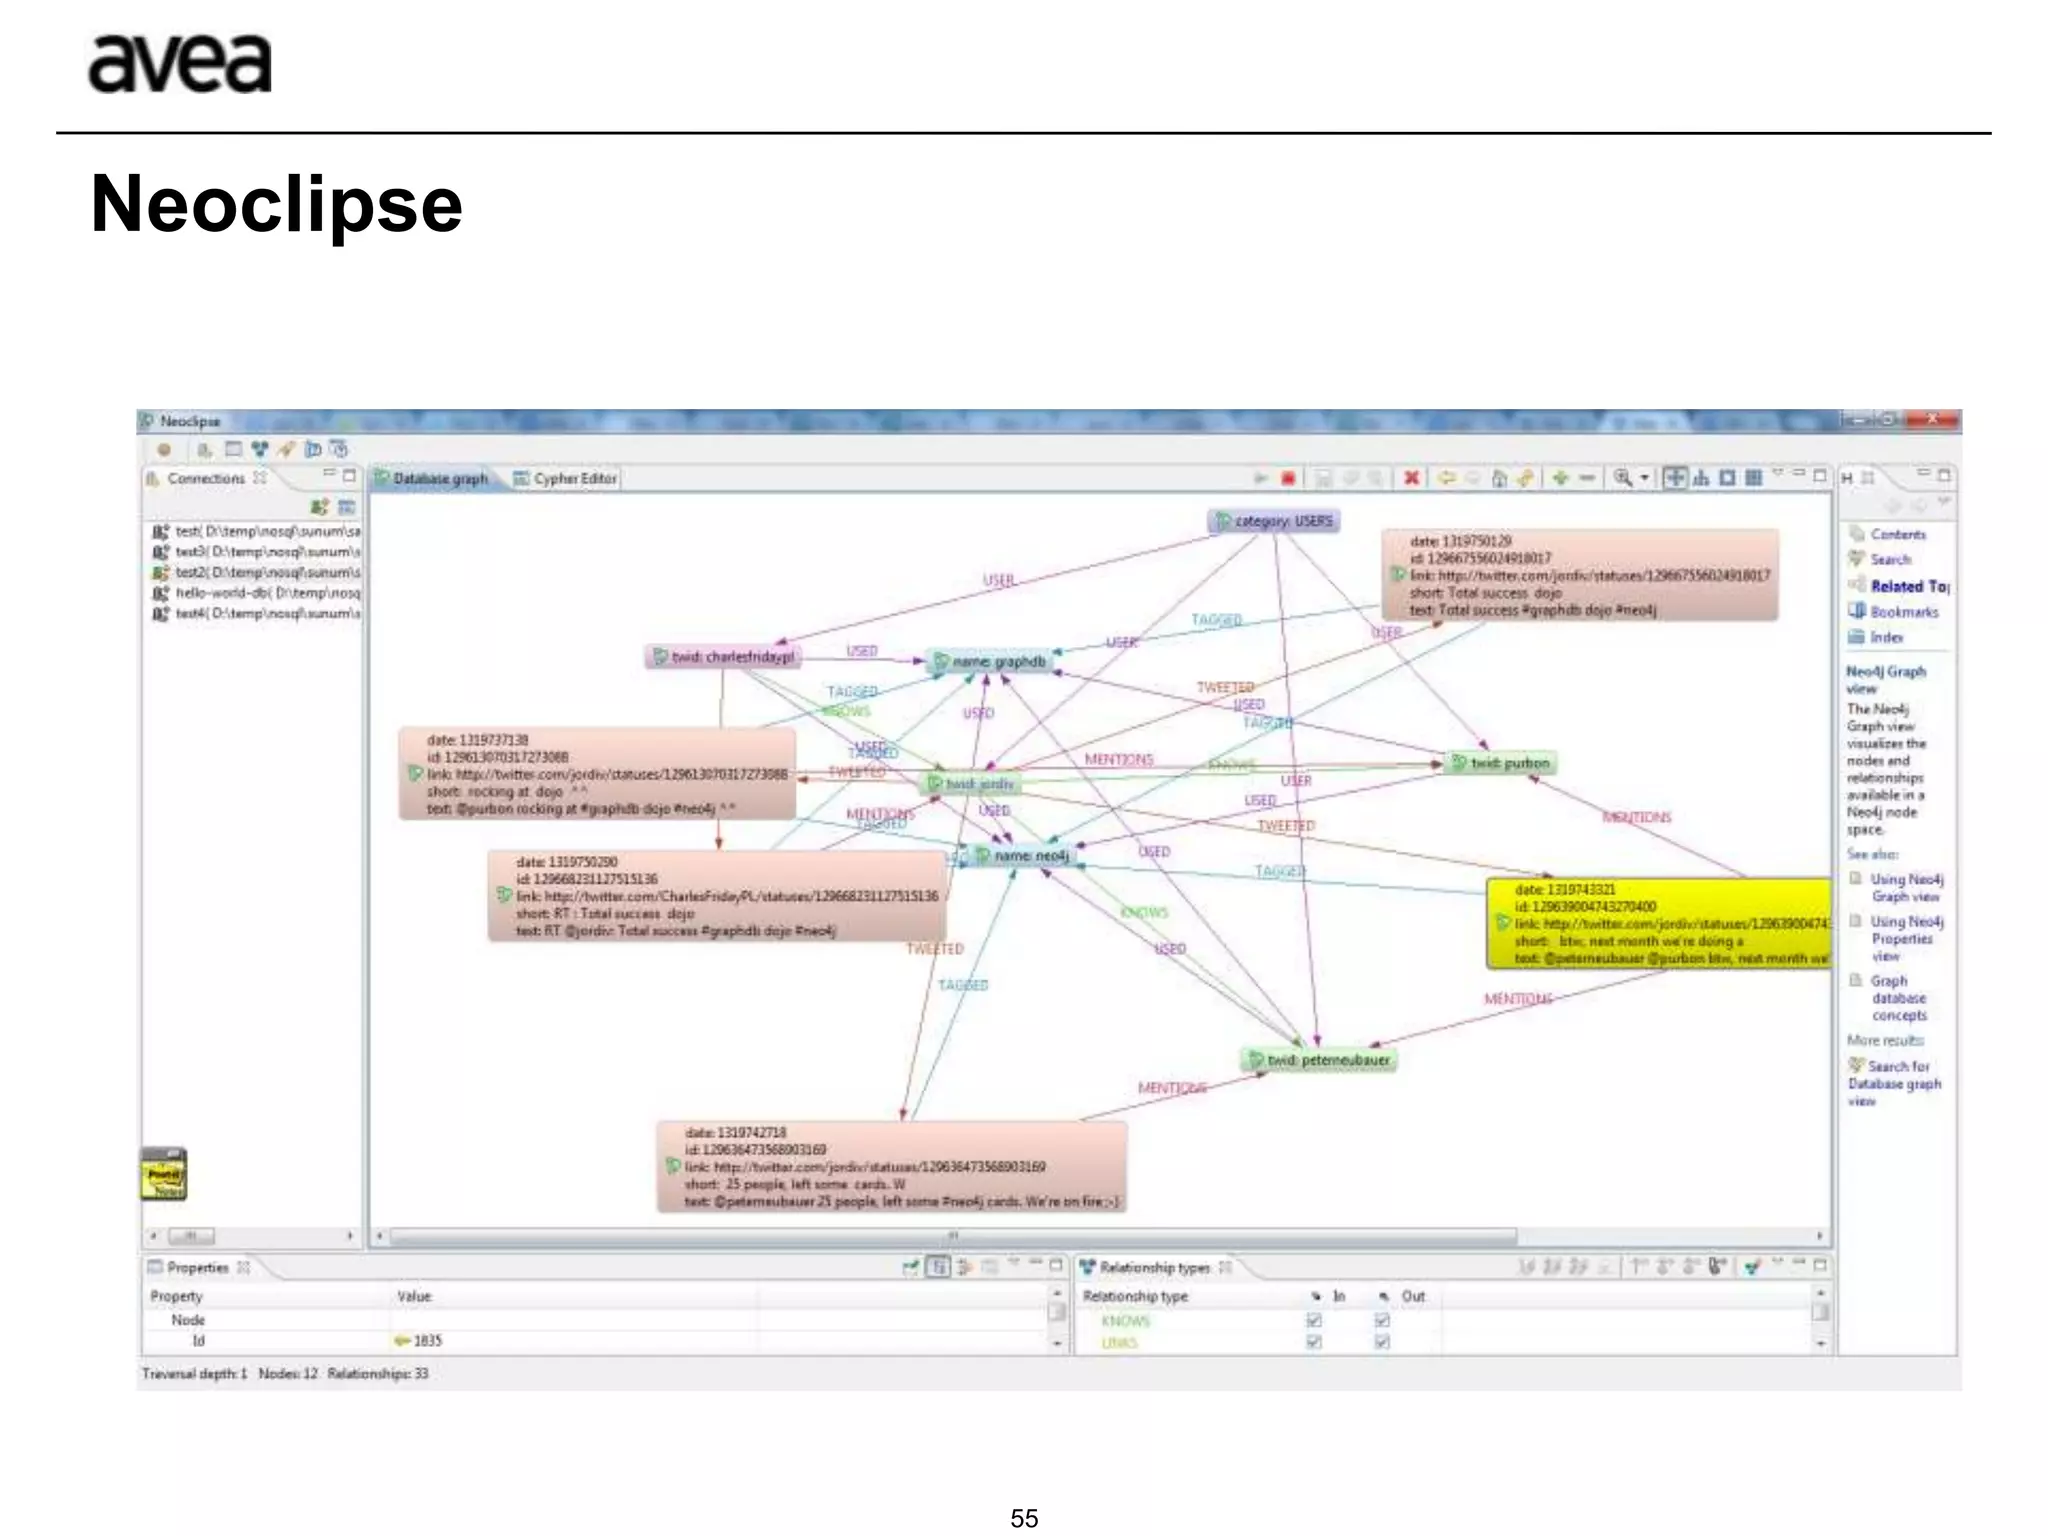Click node twid: purbon

tap(1500, 763)
